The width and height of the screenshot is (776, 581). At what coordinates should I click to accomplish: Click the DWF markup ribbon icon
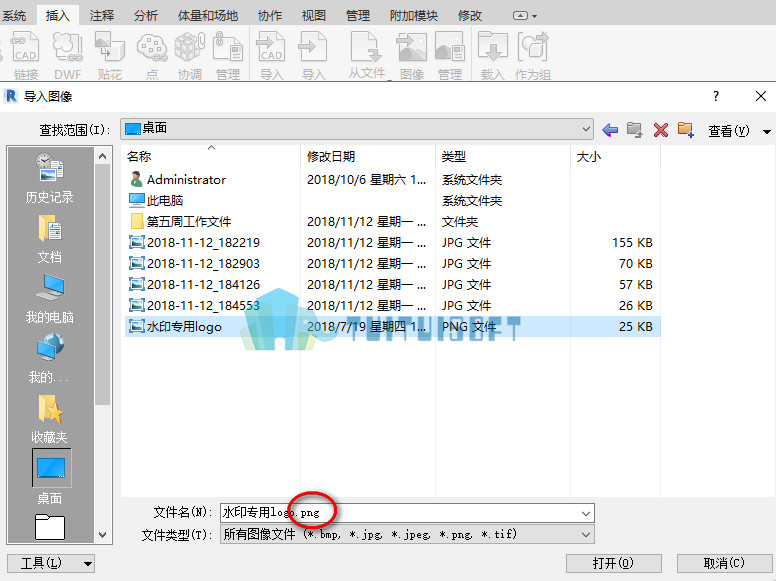[67, 47]
